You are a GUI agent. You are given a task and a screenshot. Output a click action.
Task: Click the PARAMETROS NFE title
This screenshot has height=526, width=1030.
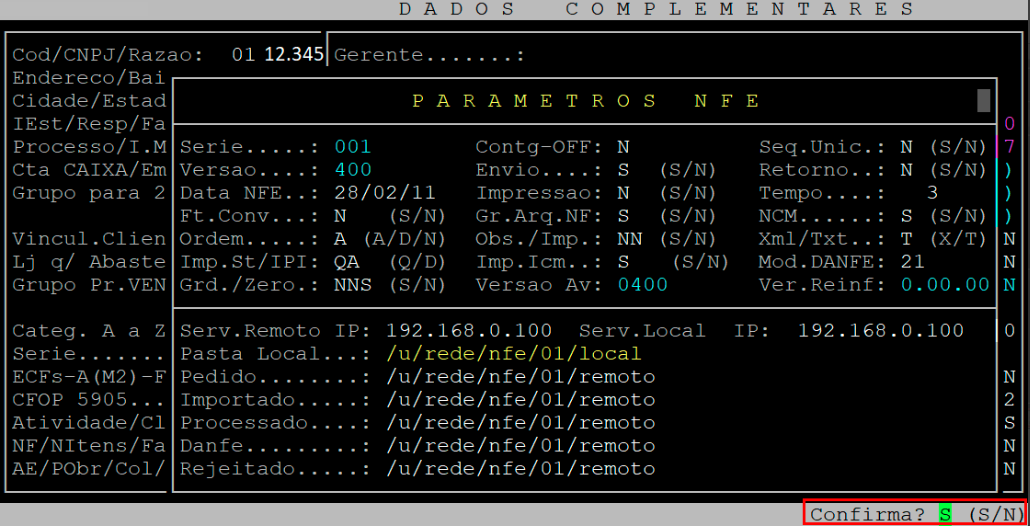click(586, 101)
